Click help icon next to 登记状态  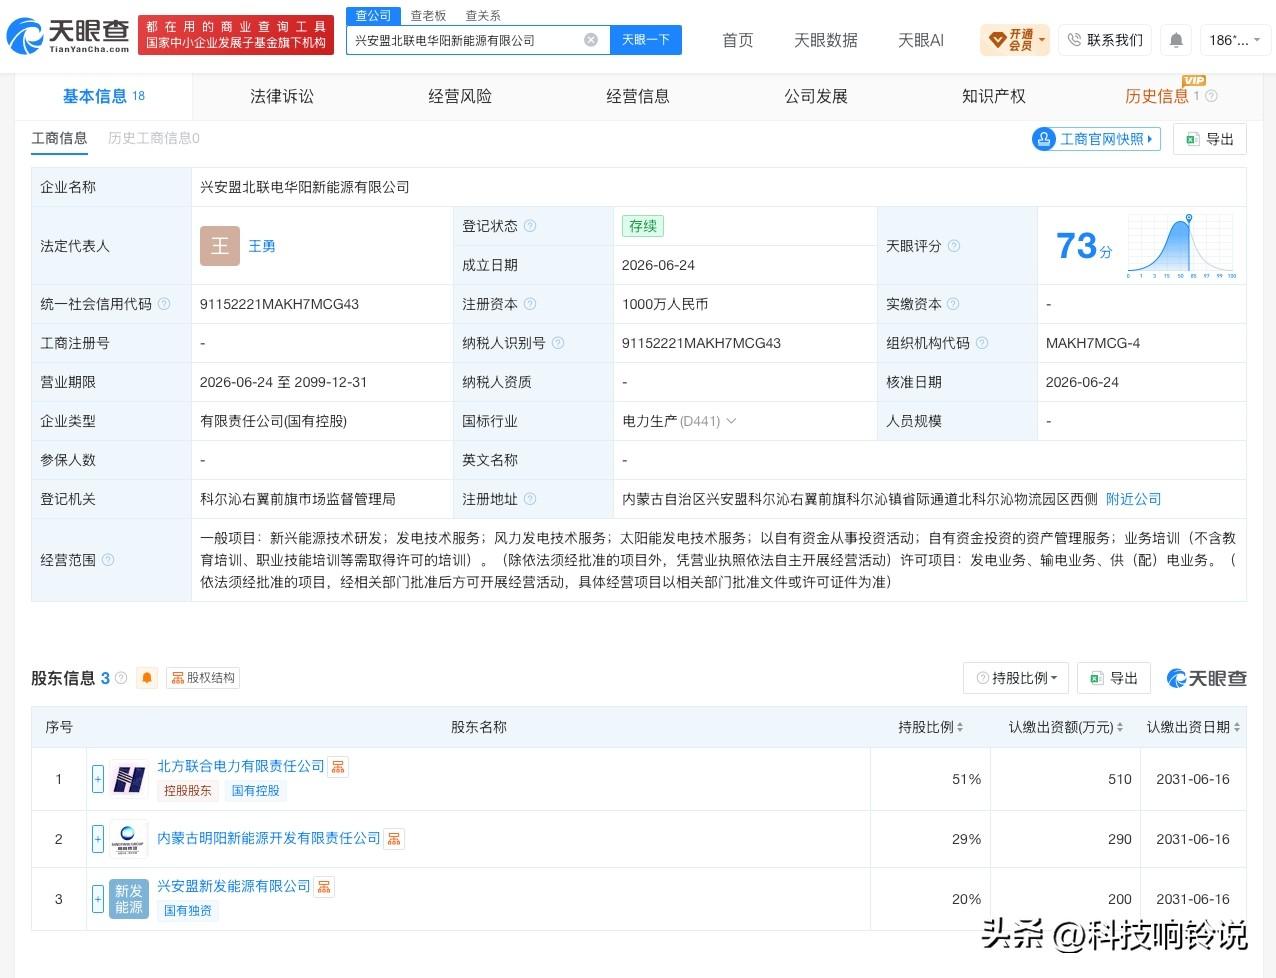point(530,226)
